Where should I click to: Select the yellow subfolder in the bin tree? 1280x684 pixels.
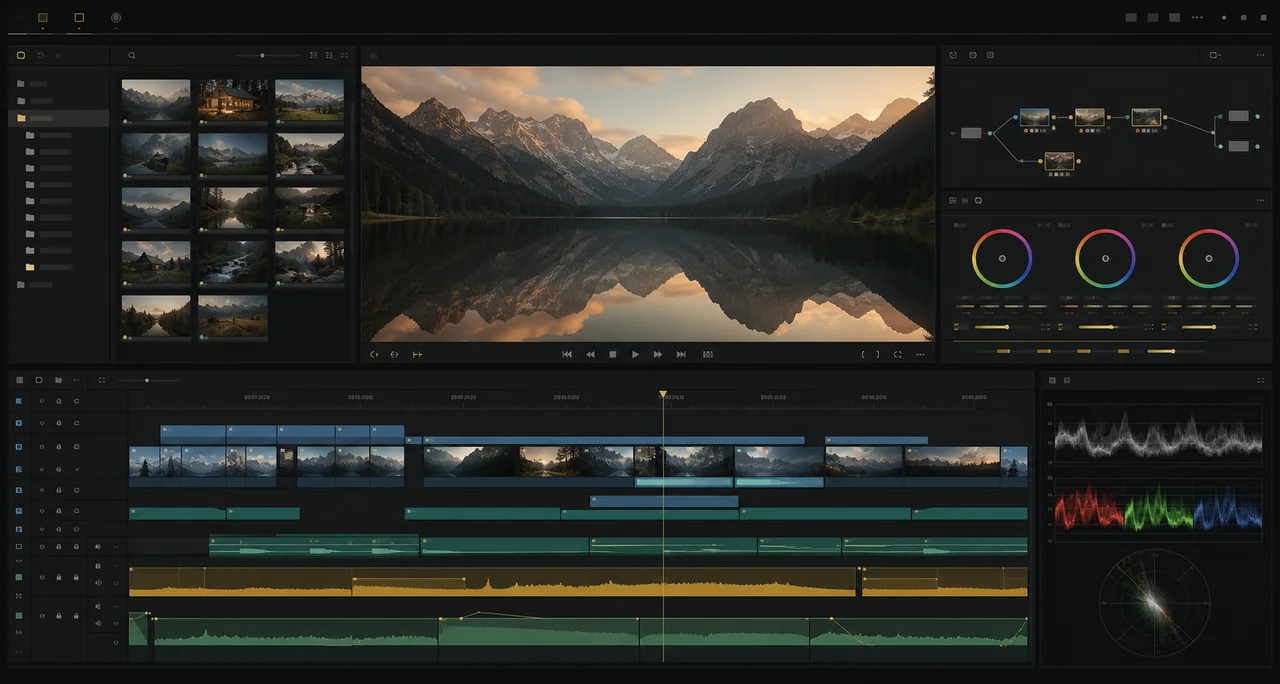pyautogui.click(x=30, y=267)
